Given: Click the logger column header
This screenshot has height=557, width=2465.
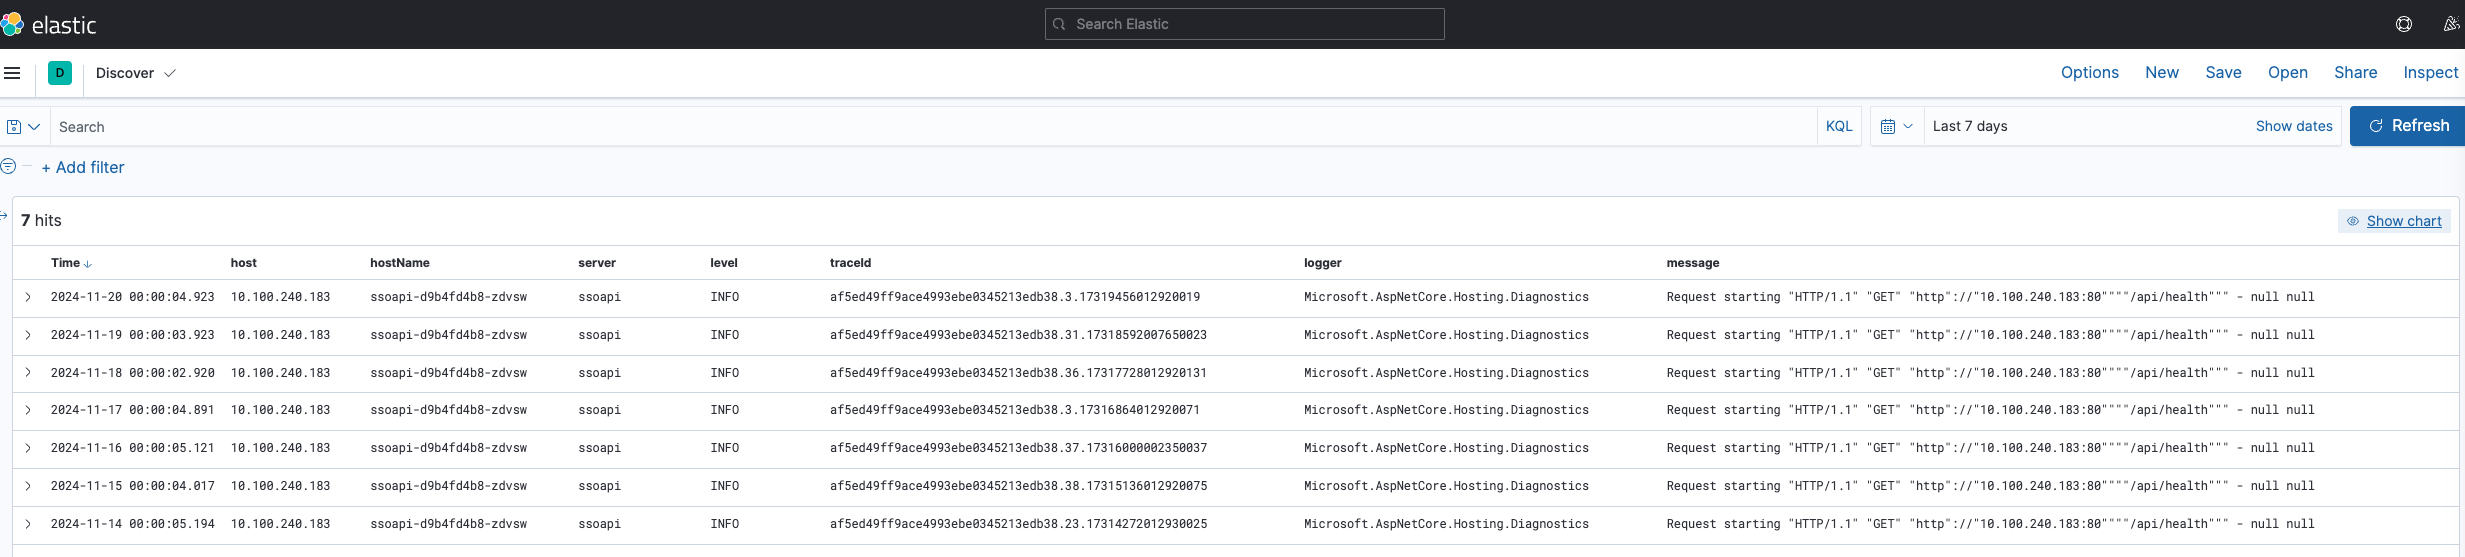Looking at the screenshot, I should click(1323, 263).
